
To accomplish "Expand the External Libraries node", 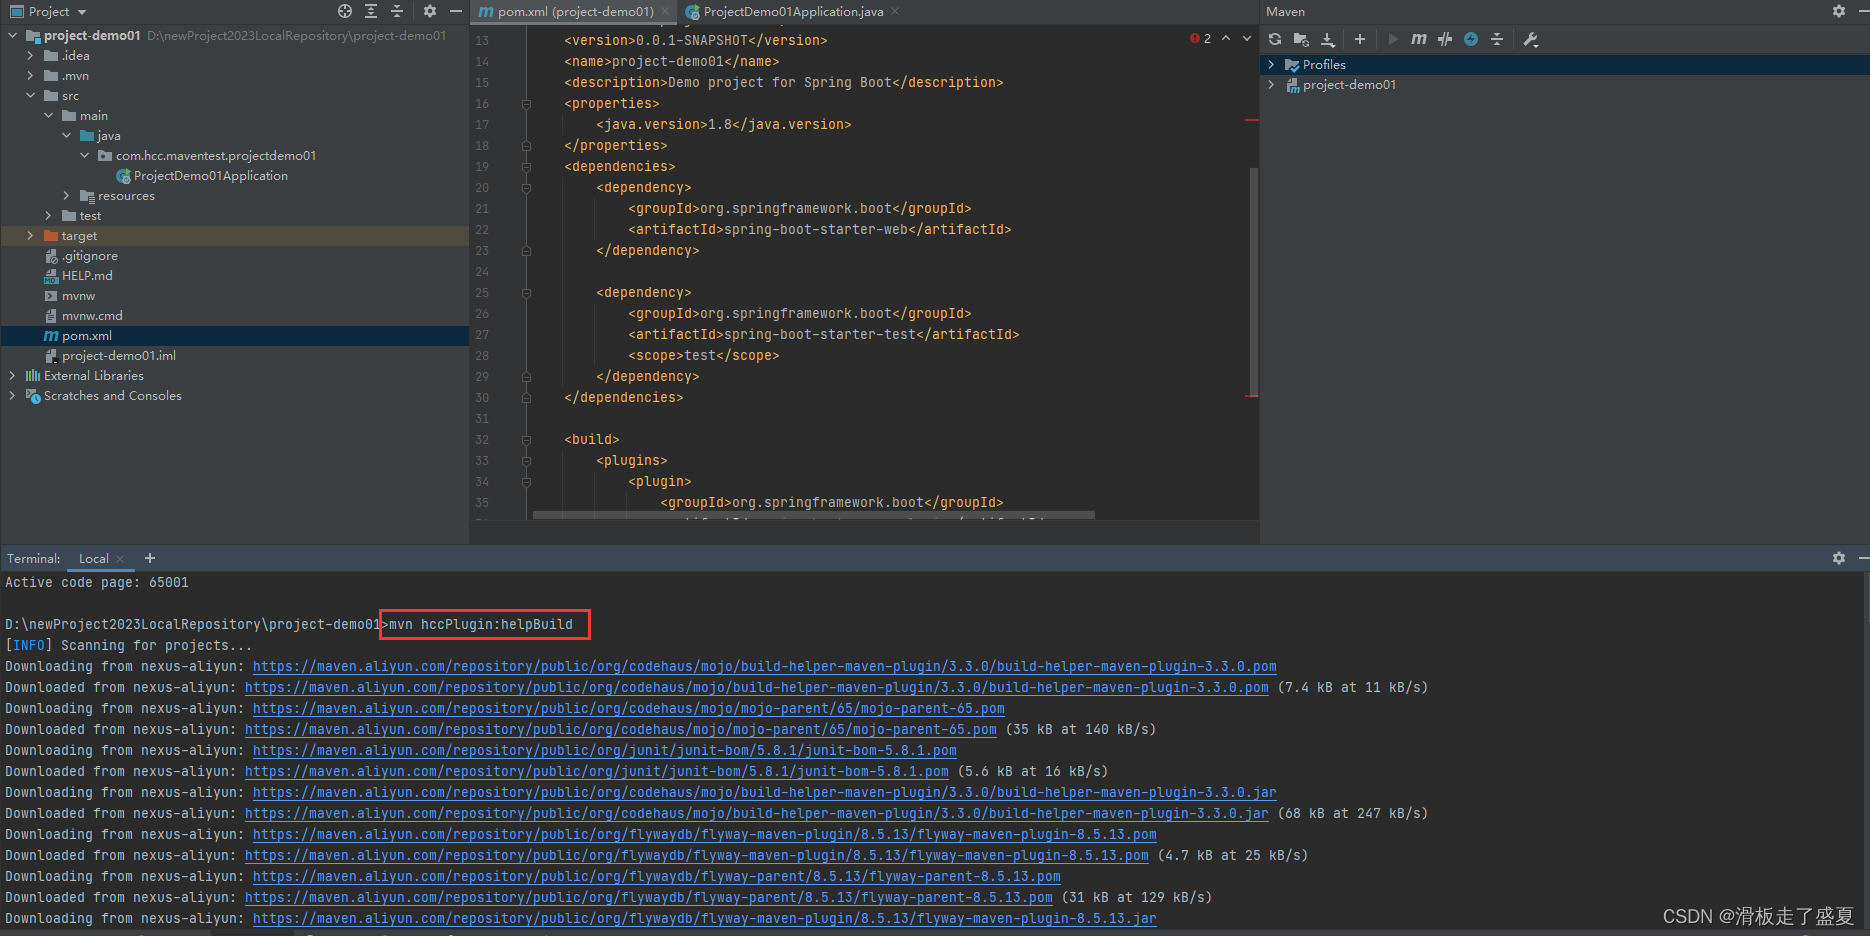I will [x=12, y=375].
